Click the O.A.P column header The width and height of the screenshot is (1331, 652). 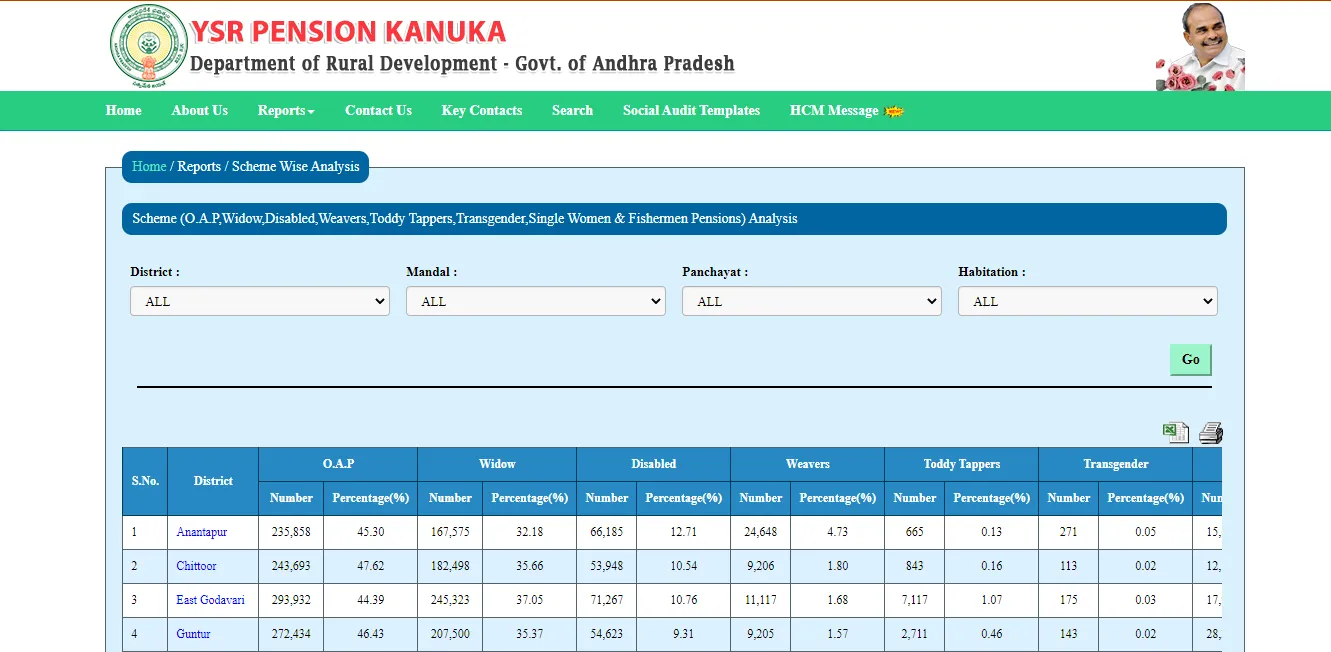point(338,464)
